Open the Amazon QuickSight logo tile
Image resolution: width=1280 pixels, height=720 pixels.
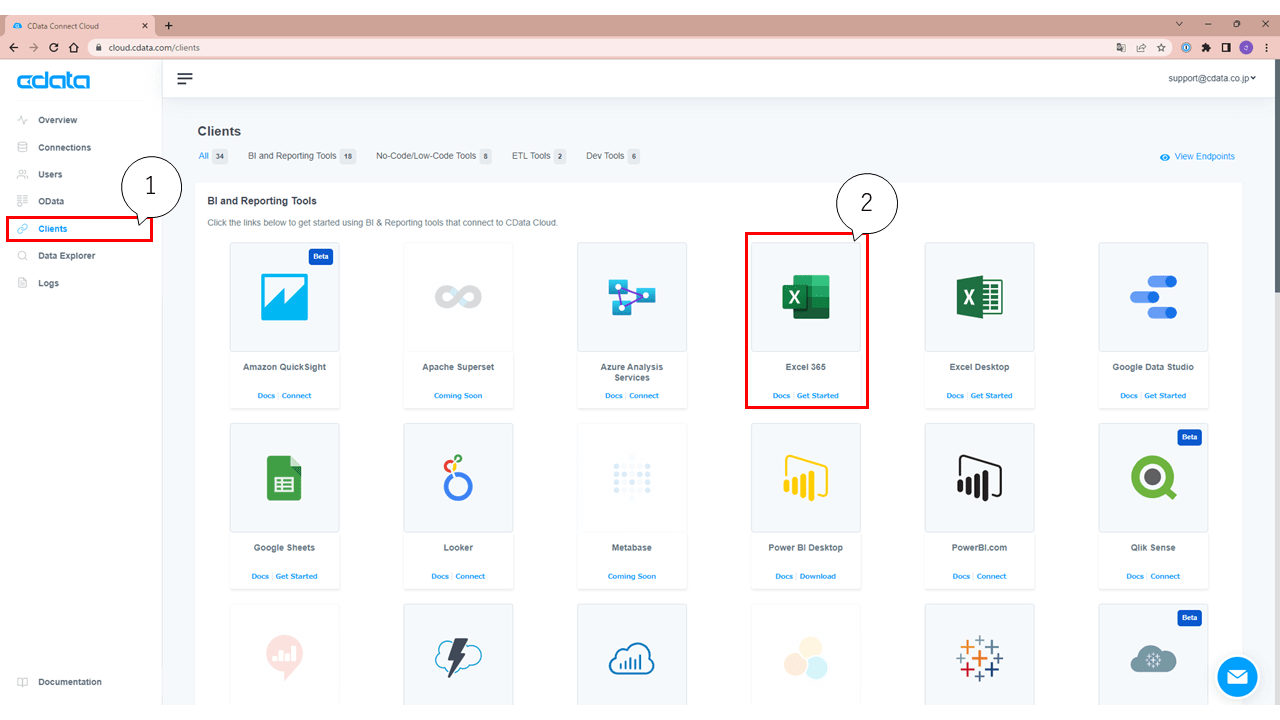[x=284, y=297]
